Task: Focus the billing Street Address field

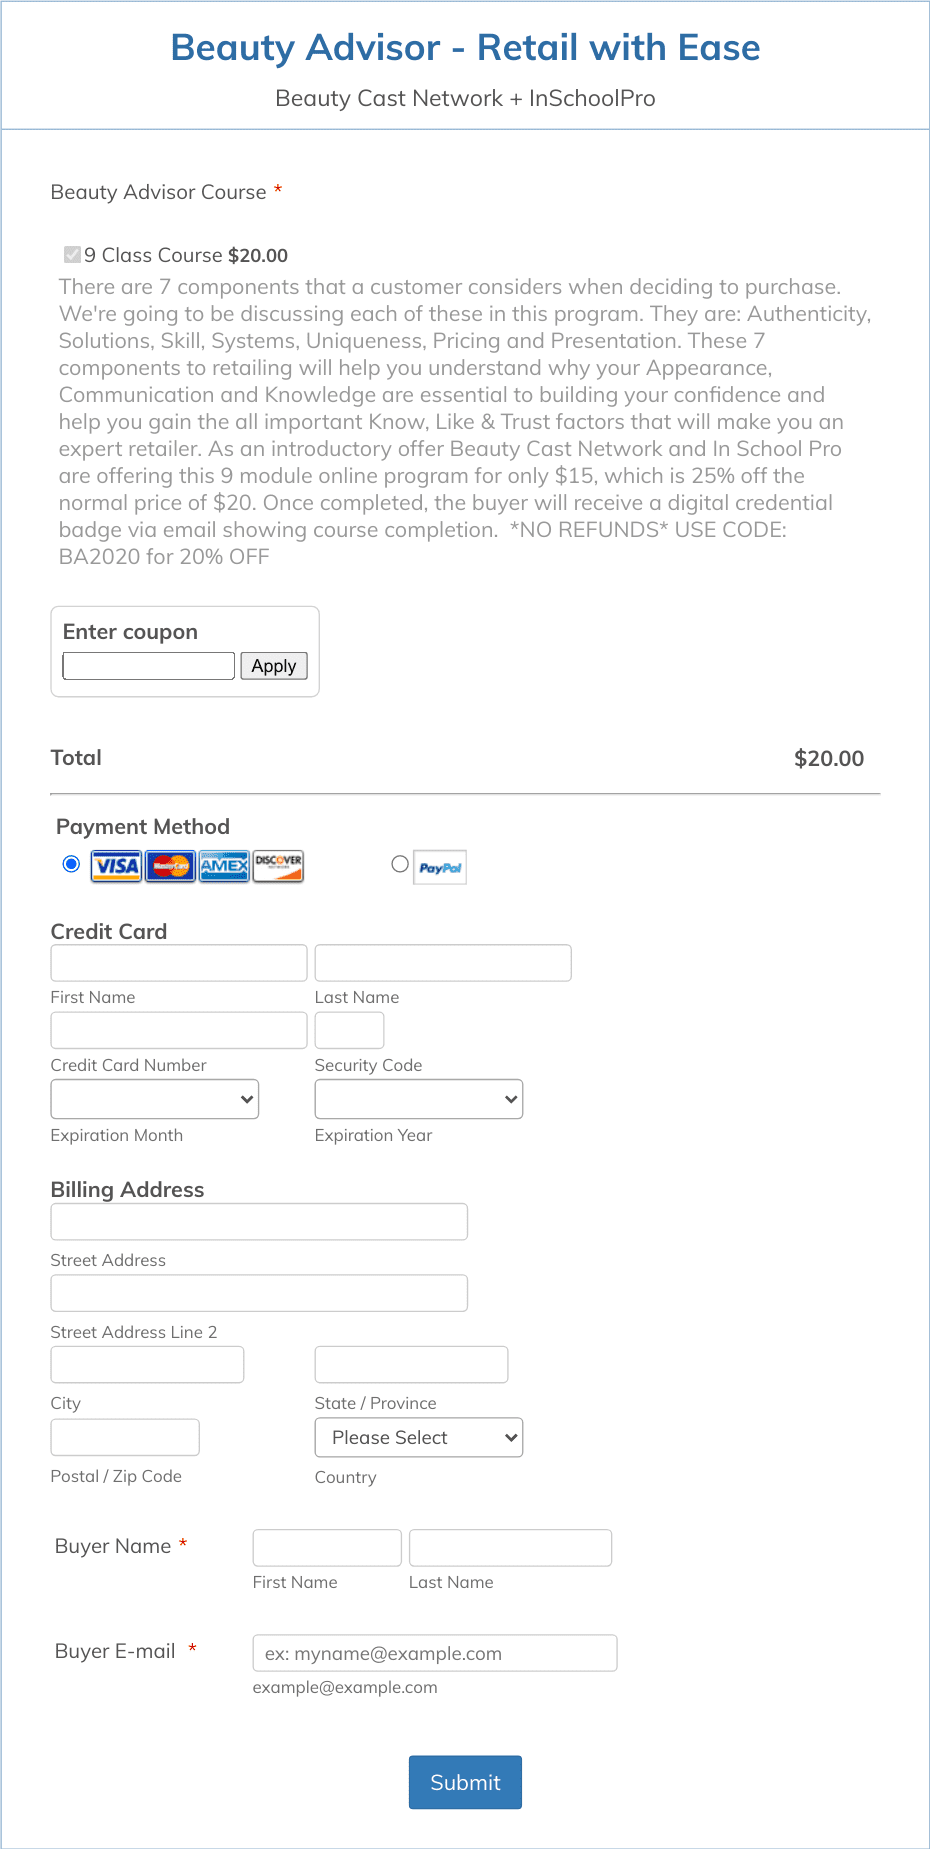Action: pos(259,1222)
